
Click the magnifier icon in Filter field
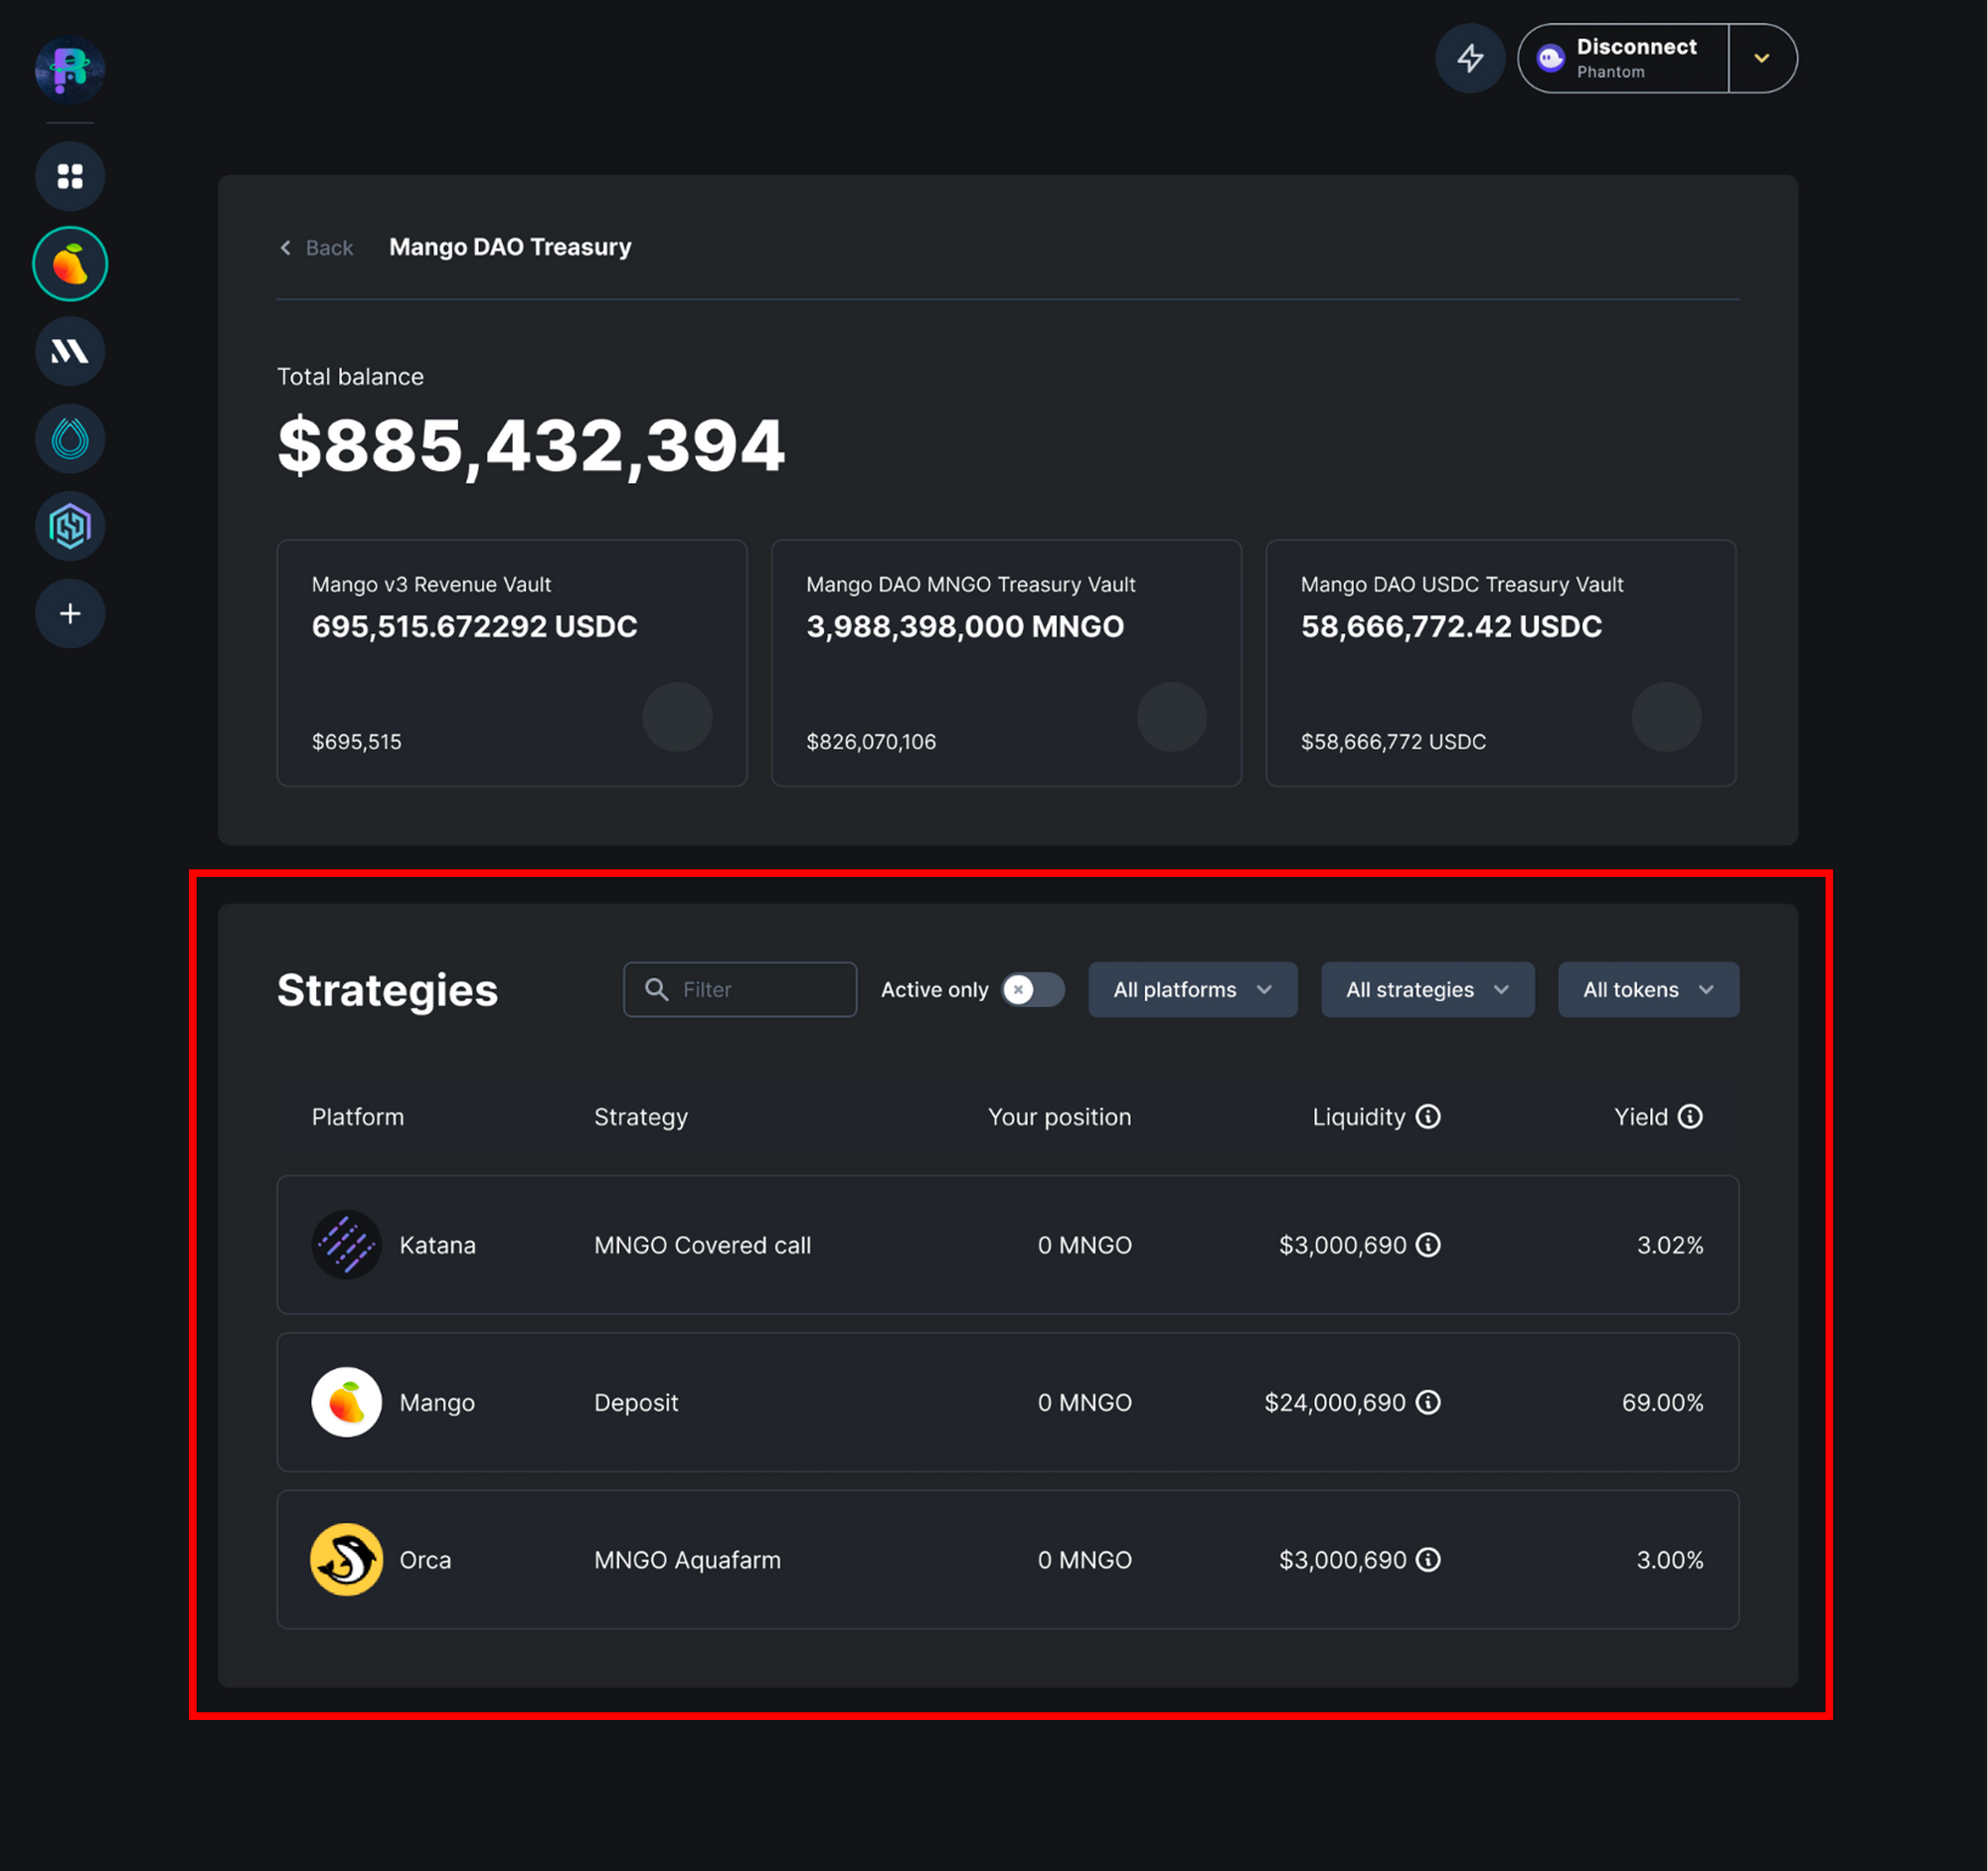pos(657,989)
